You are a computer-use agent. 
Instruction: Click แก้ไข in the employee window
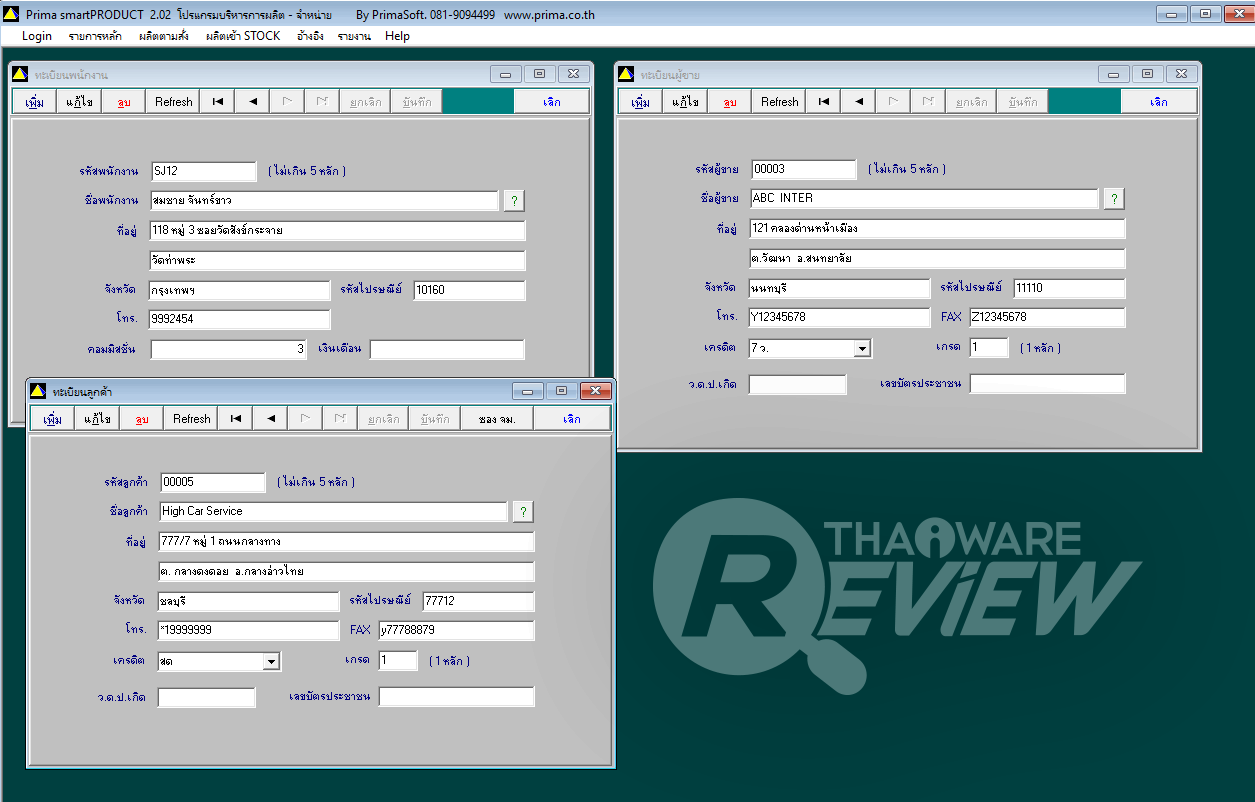(x=79, y=102)
